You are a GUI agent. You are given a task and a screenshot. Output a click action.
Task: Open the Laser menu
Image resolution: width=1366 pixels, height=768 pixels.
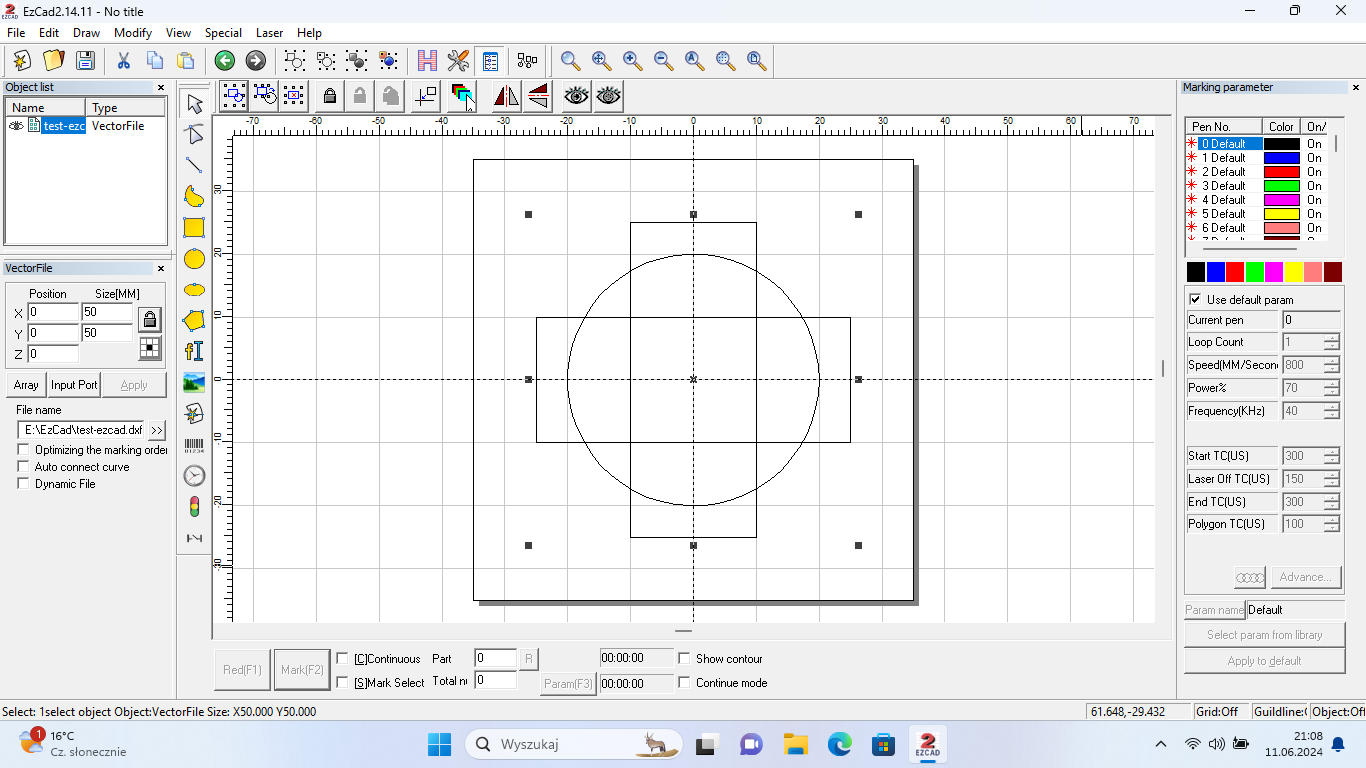click(269, 33)
